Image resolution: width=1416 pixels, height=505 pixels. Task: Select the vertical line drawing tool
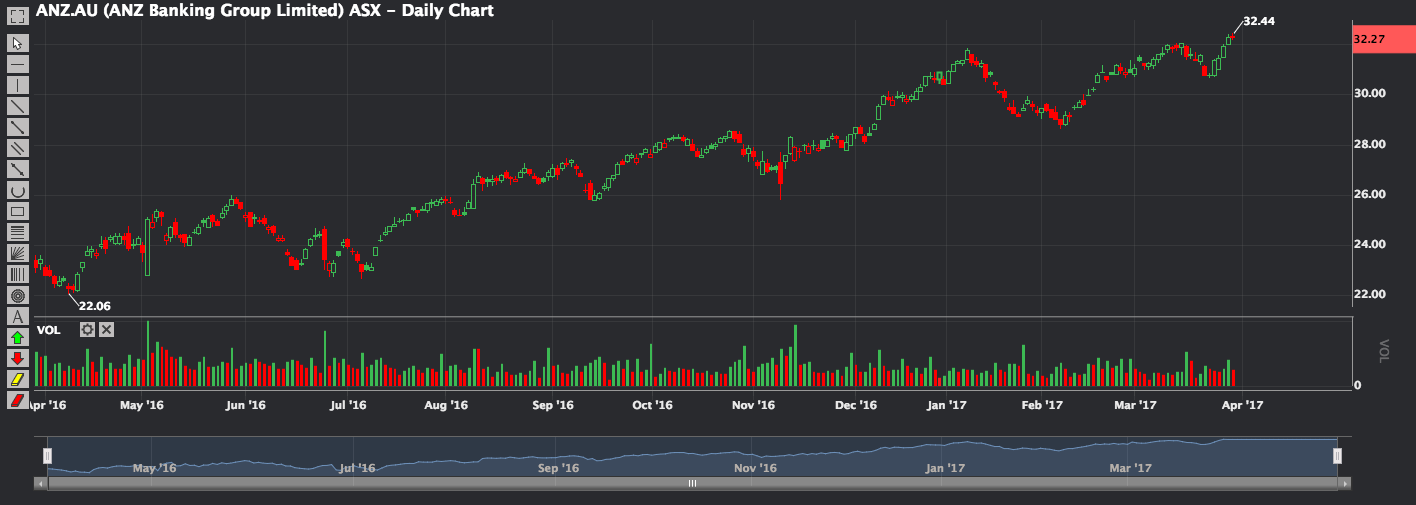point(17,85)
